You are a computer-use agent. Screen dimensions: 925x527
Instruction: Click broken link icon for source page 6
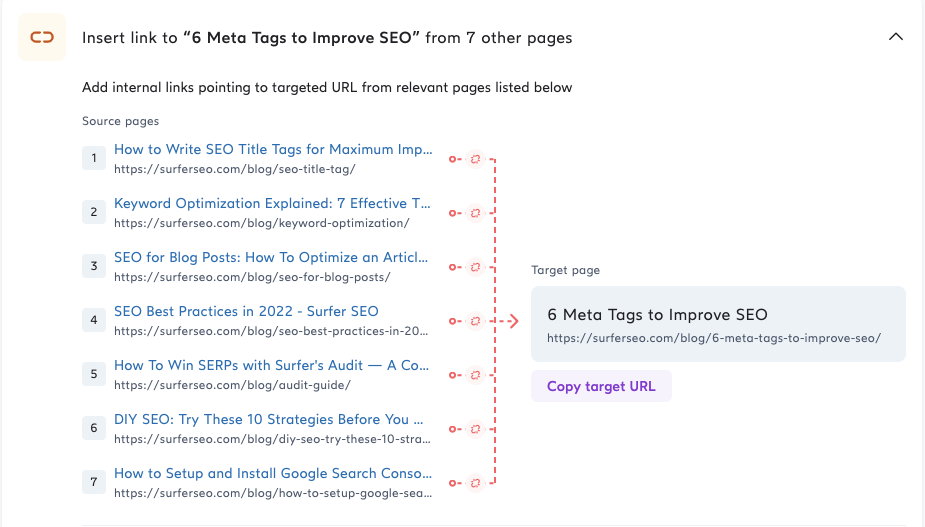[475, 429]
